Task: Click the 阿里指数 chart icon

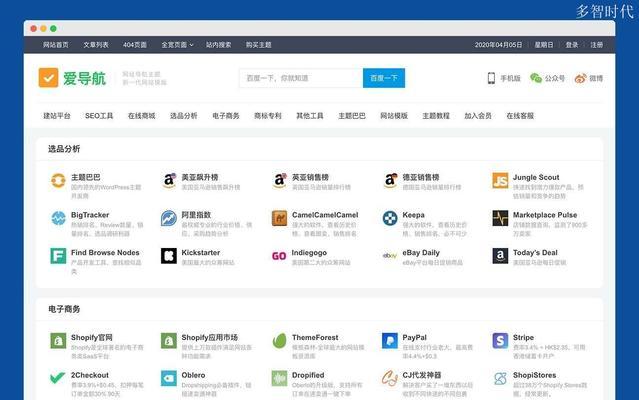Action: (169, 218)
